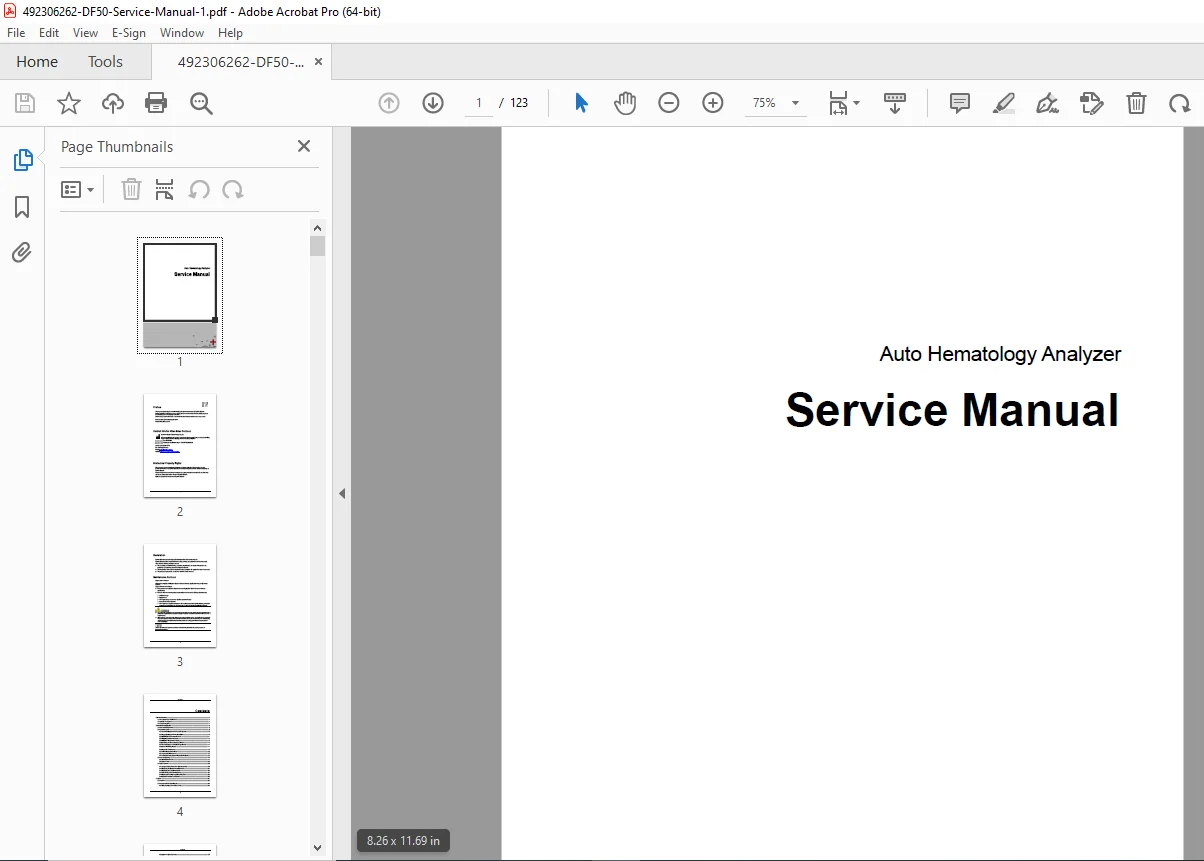Click the upload to cloud icon

click(x=113, y=103)
